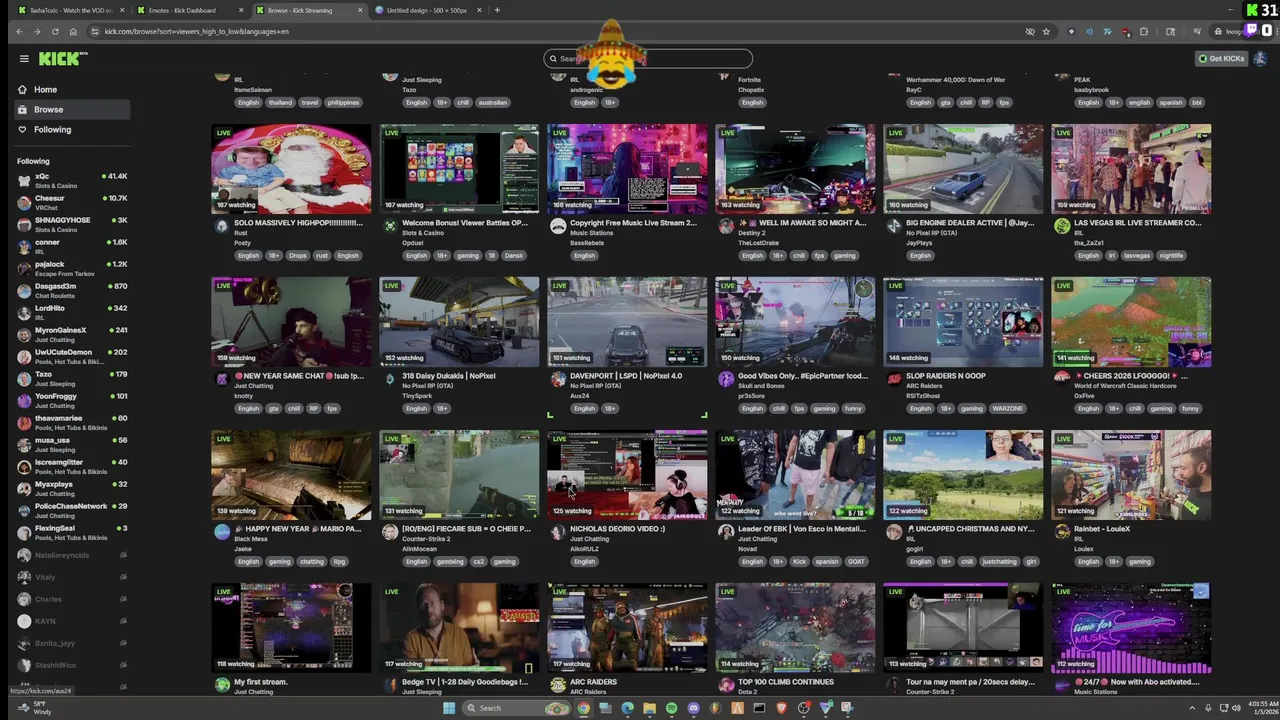Click the eye-slash tracking icon in address bar

pyautogui.click(x=1030, y=31)
